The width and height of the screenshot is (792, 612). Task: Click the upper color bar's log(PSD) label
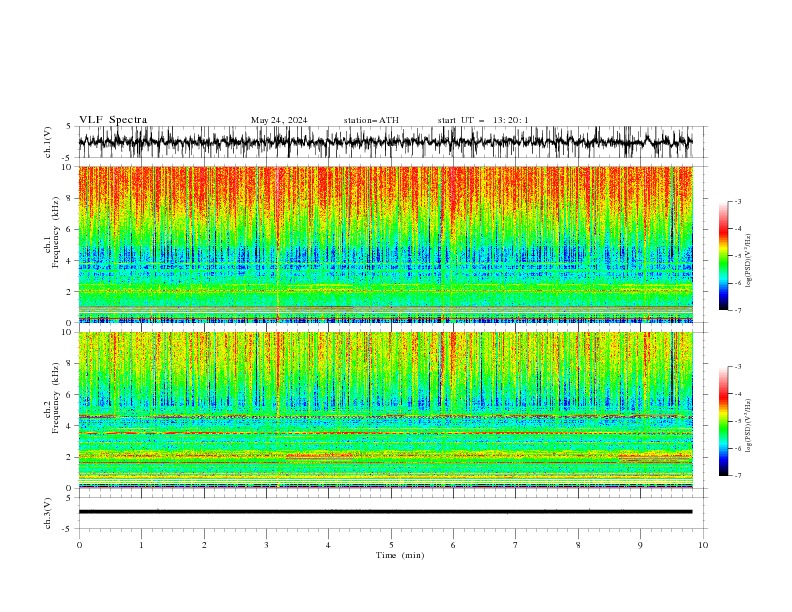749,261
